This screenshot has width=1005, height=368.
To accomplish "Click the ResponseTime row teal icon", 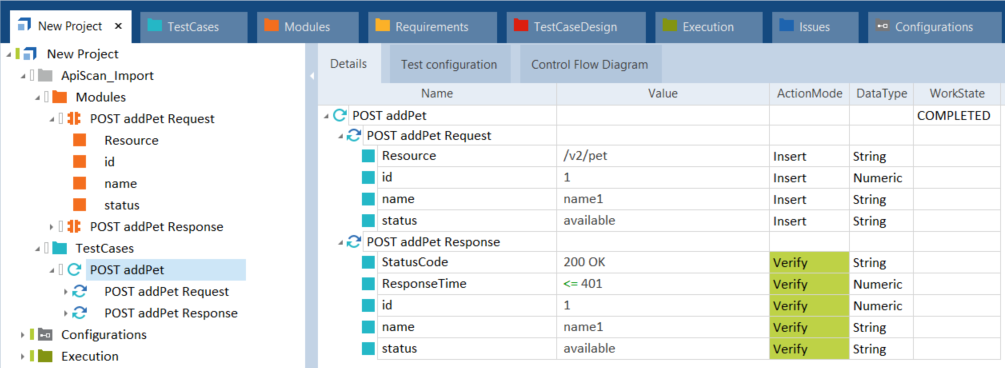I will [x=368, y=284].
